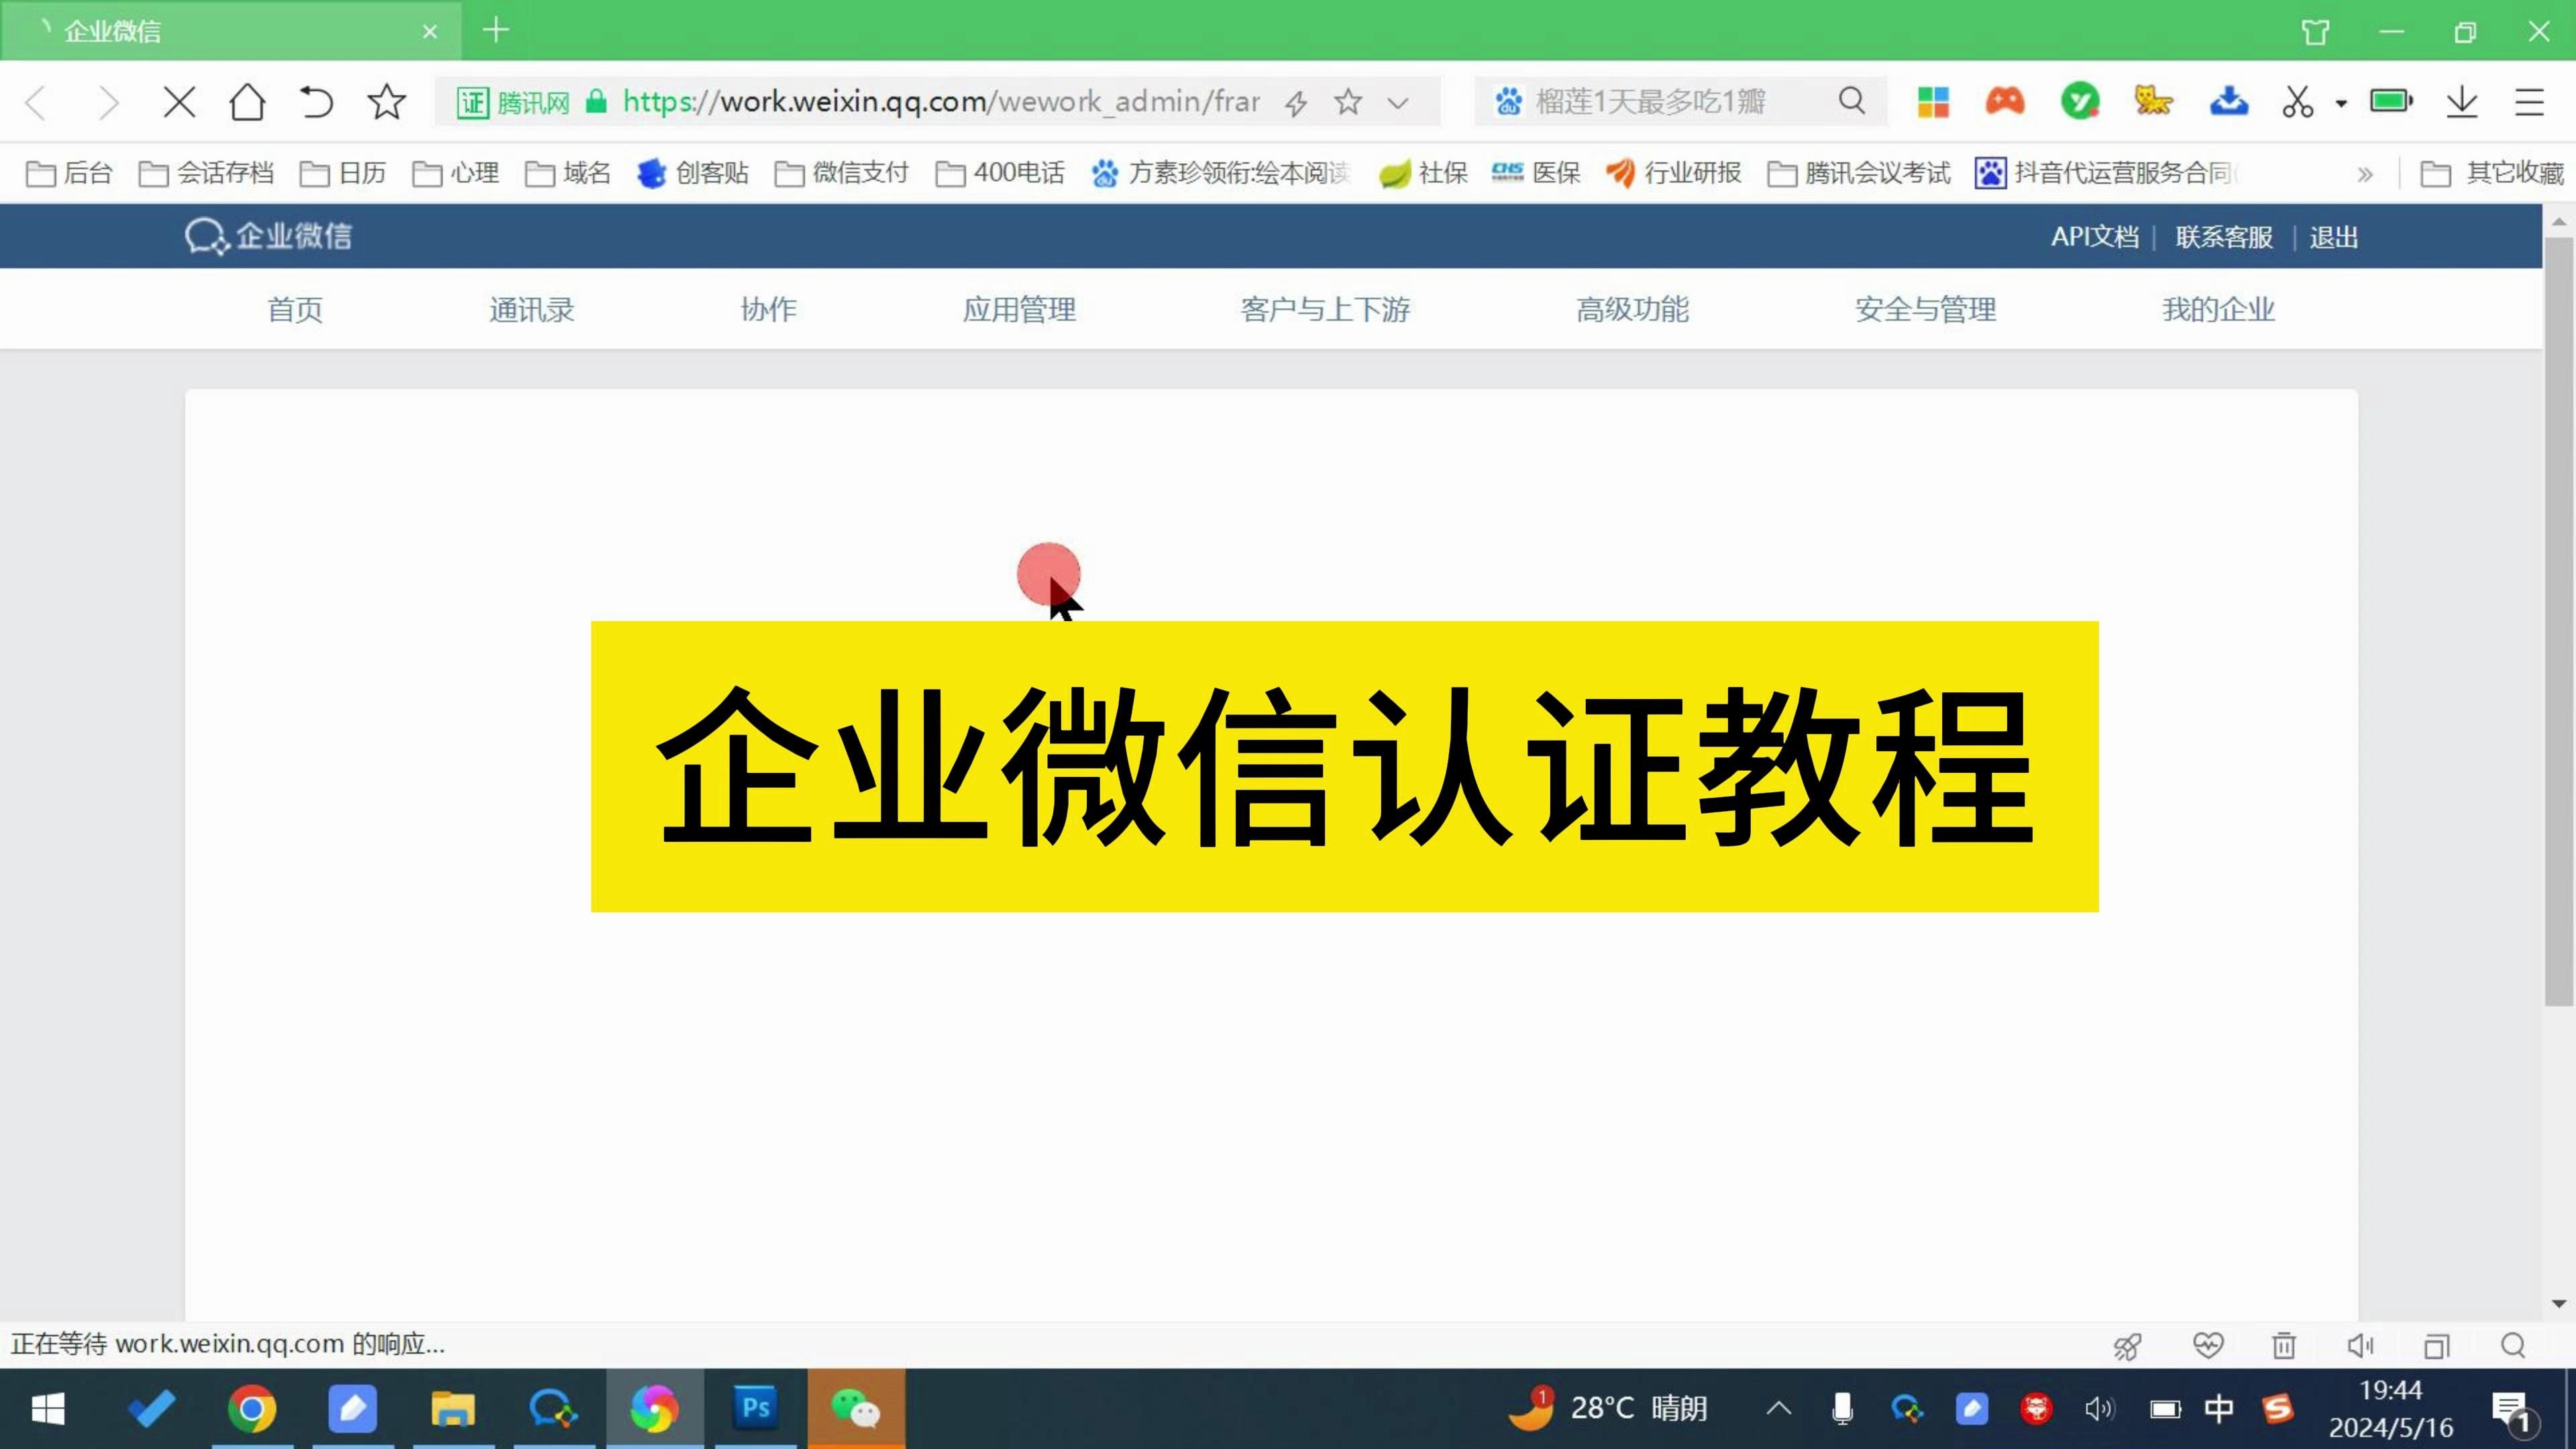Open the downloads arrow icon

pyautogui.click(x=2462, y=102)
